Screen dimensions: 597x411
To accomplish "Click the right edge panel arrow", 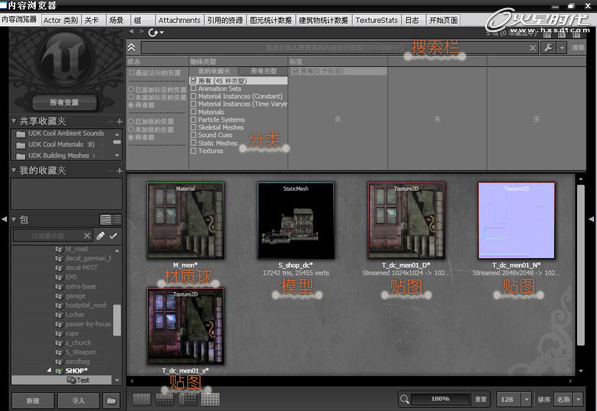I will 591,219.
